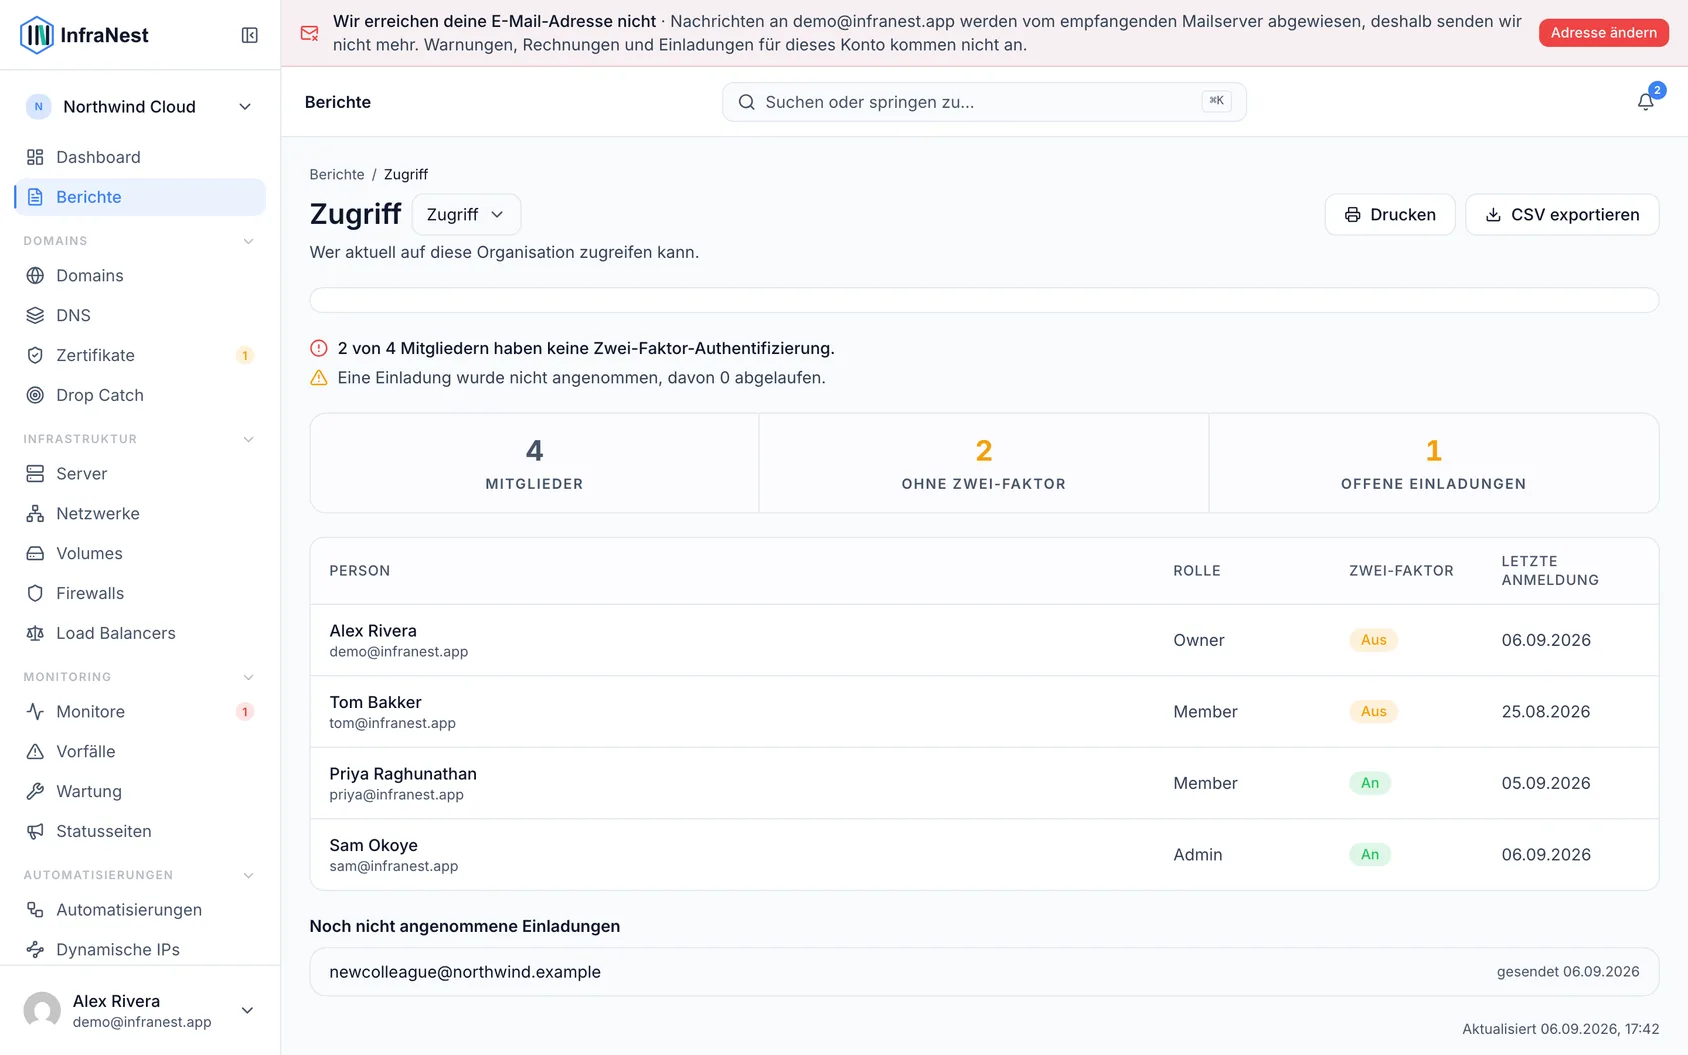Click Sam Okoye's Admin role cell

click(x=1198, y=855)
